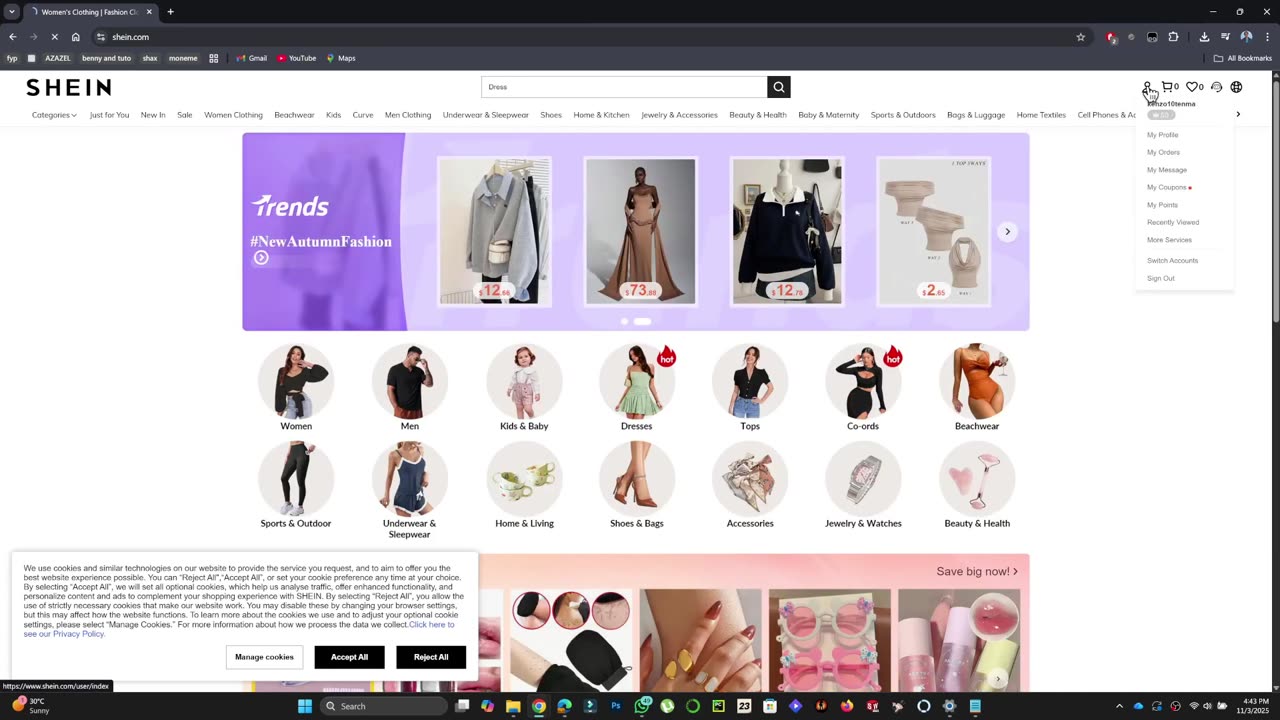Open the Save big now link
1280x720 pixels.
[x=977, y=571]
